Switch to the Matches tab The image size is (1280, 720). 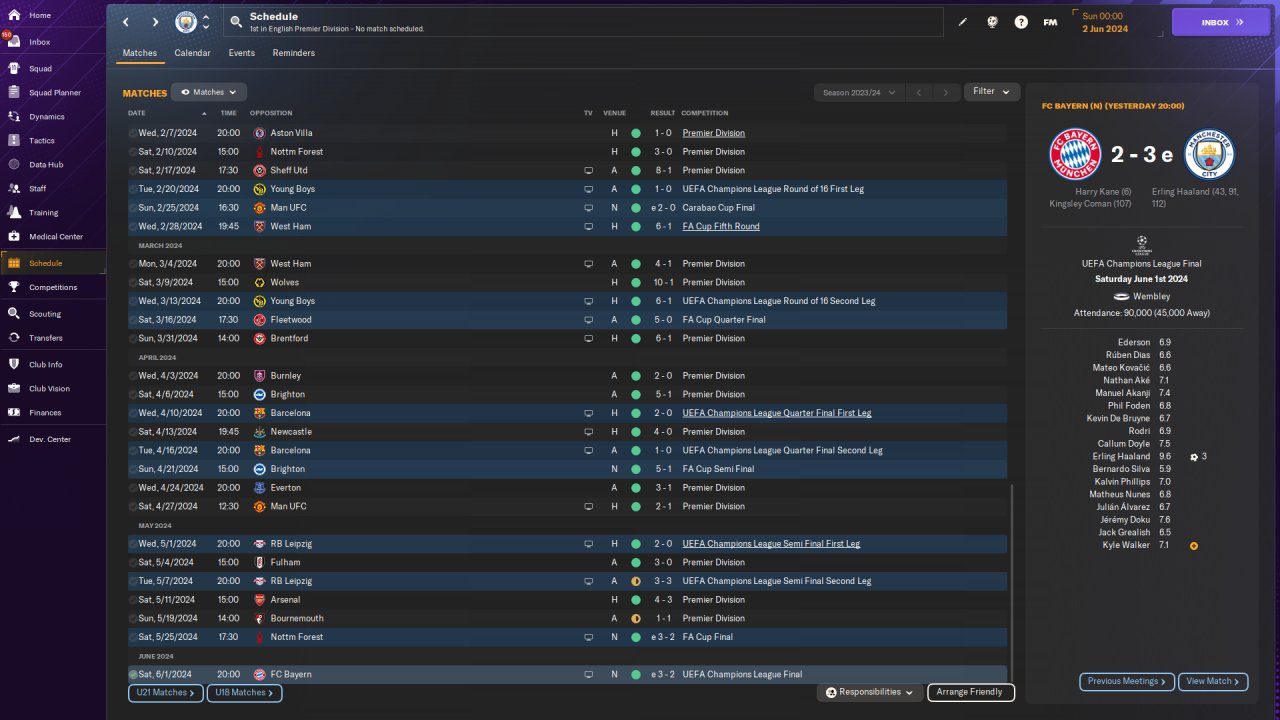[x=140, y=53]
